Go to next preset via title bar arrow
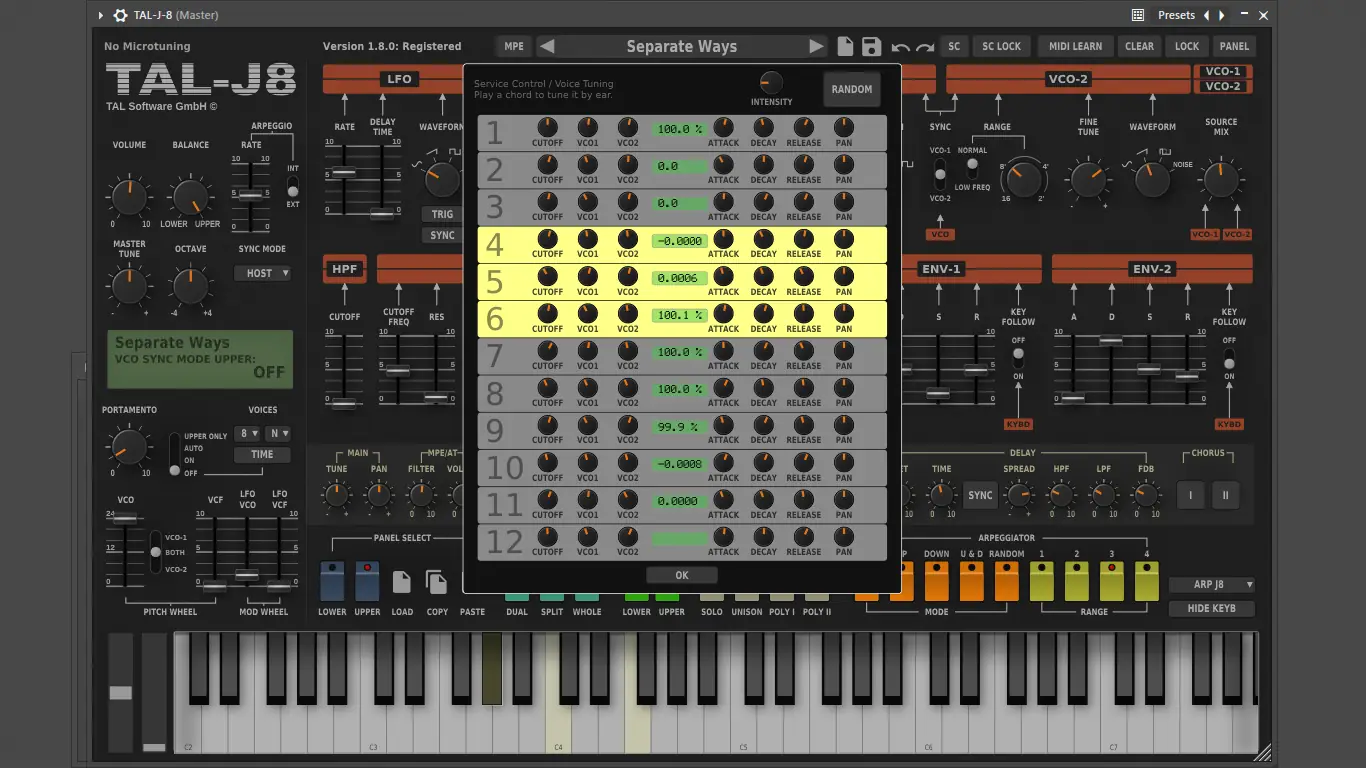 pos(1222,15)
